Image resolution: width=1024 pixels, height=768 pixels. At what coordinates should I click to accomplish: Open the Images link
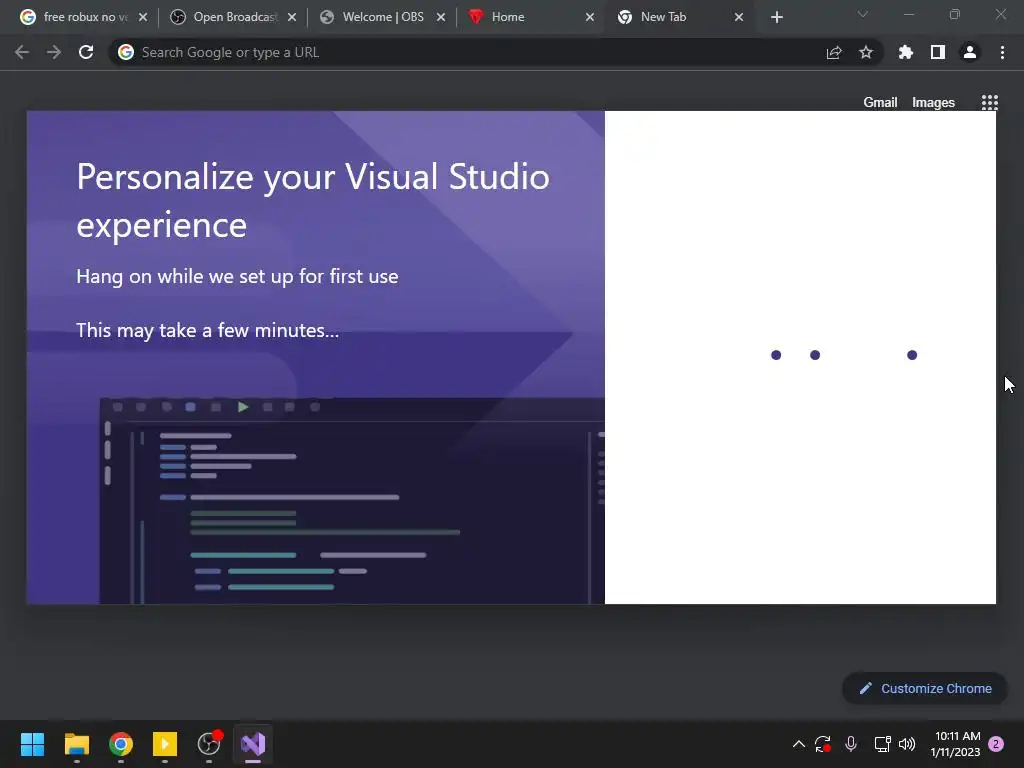(933, 103)
